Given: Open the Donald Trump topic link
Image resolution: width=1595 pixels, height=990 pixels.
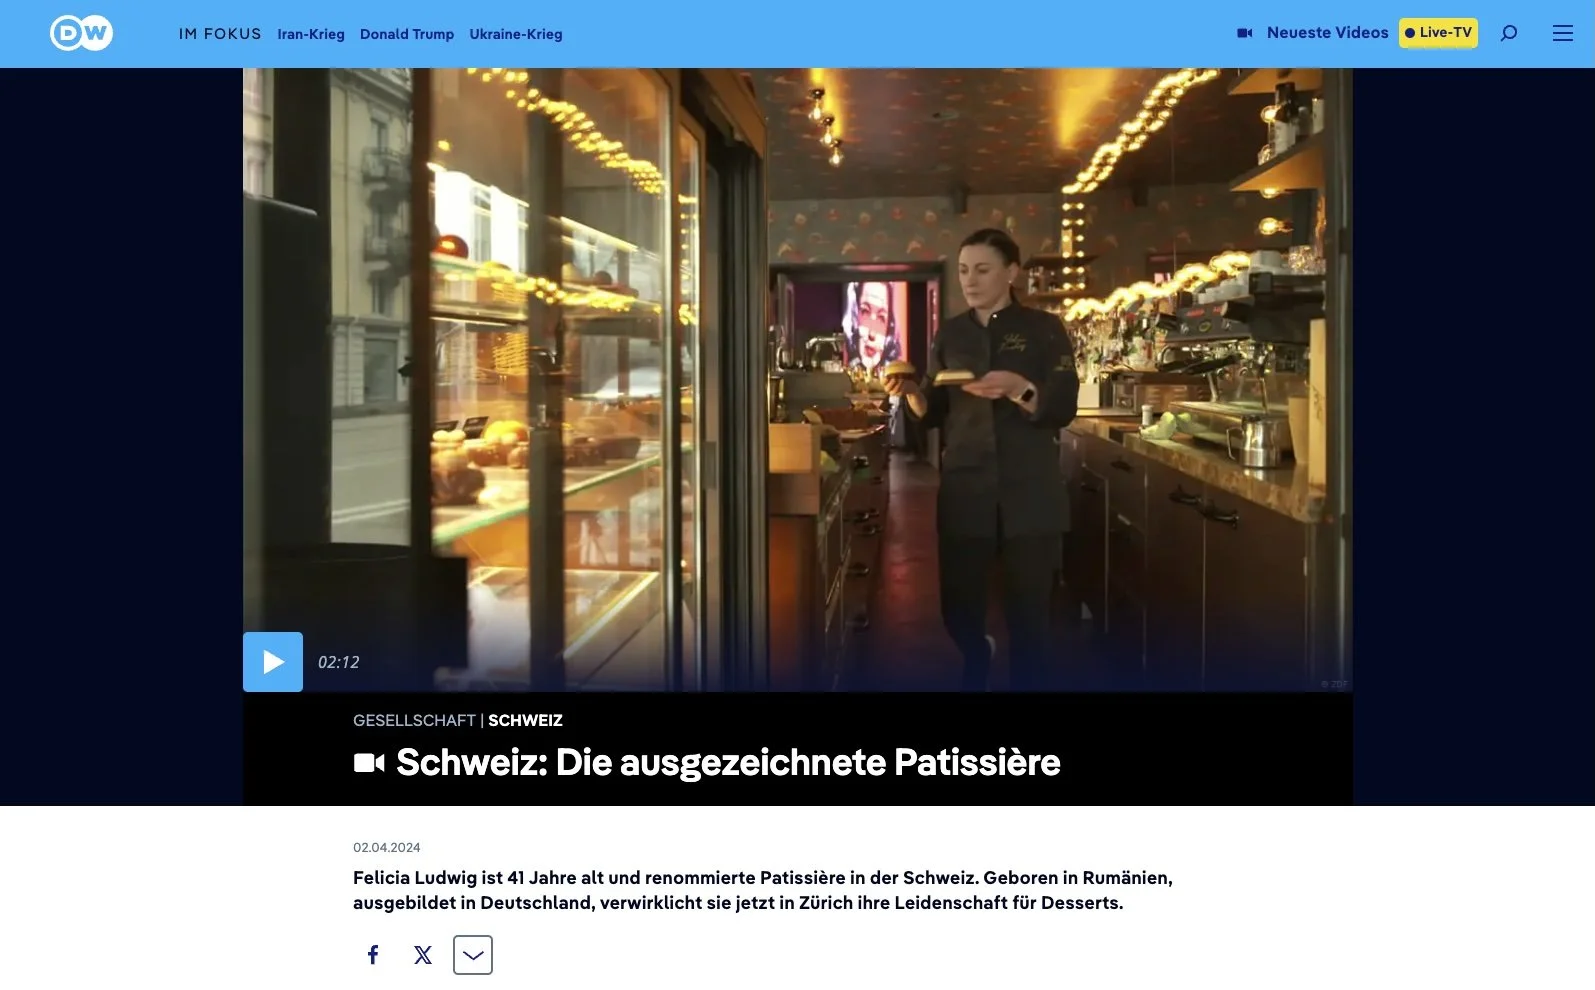Looking at the screenshot, I should [x=407, y=34].
